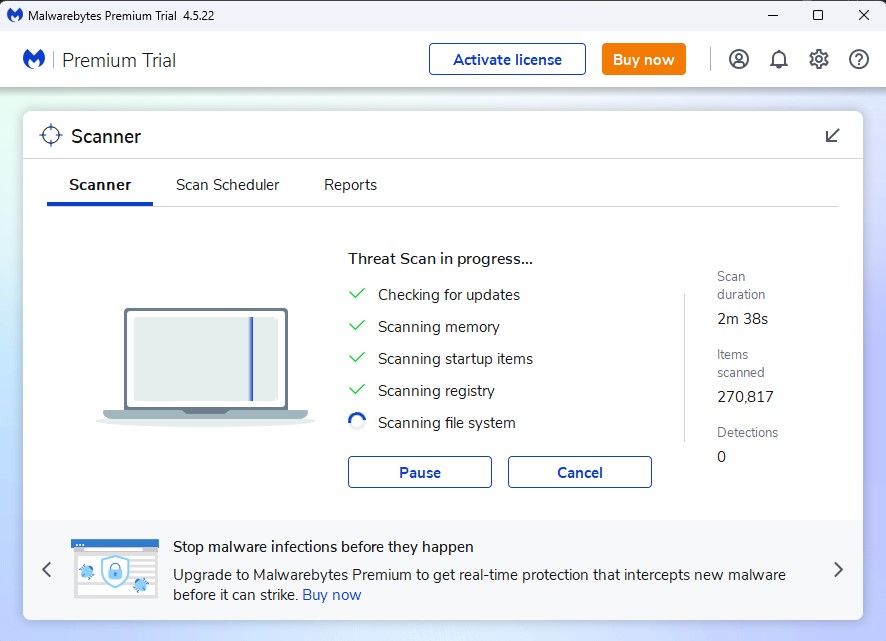Click the orange Buy now button
886x641 pixels.
644,59
